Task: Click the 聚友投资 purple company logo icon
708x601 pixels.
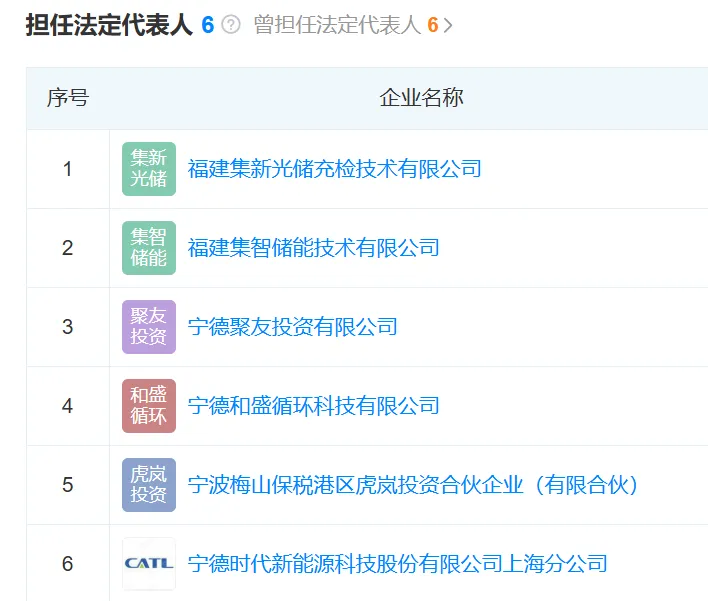Action: coord(149,327)
